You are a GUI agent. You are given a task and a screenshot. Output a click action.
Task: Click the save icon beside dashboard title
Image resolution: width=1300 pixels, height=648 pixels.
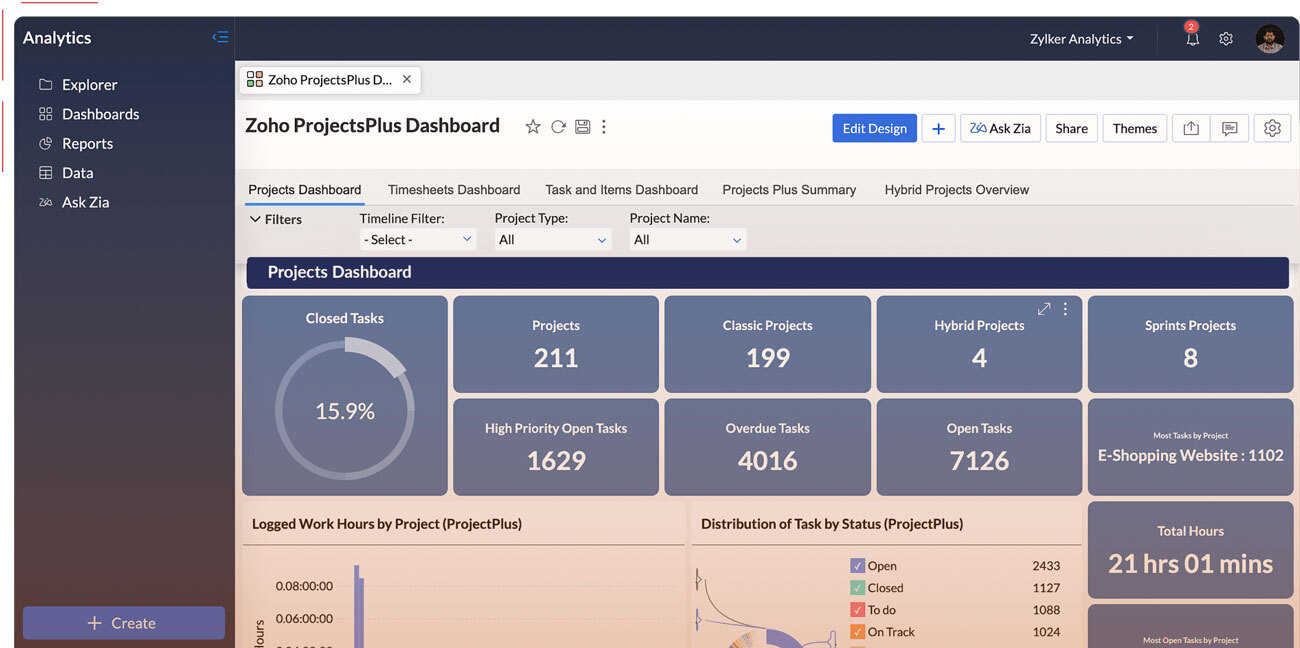coord(582,127)
